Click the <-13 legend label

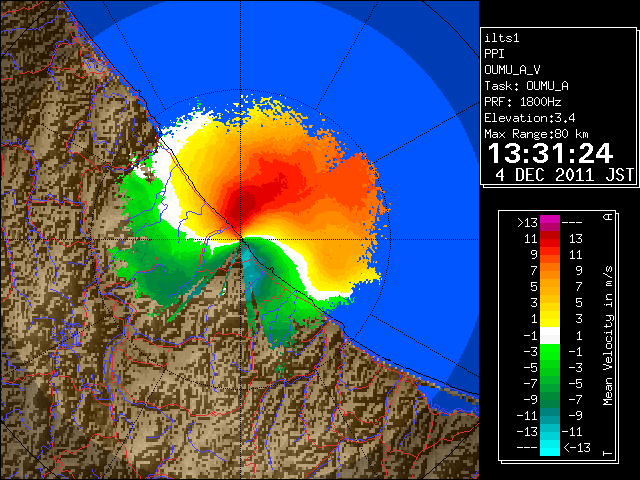tap(576, 448)
